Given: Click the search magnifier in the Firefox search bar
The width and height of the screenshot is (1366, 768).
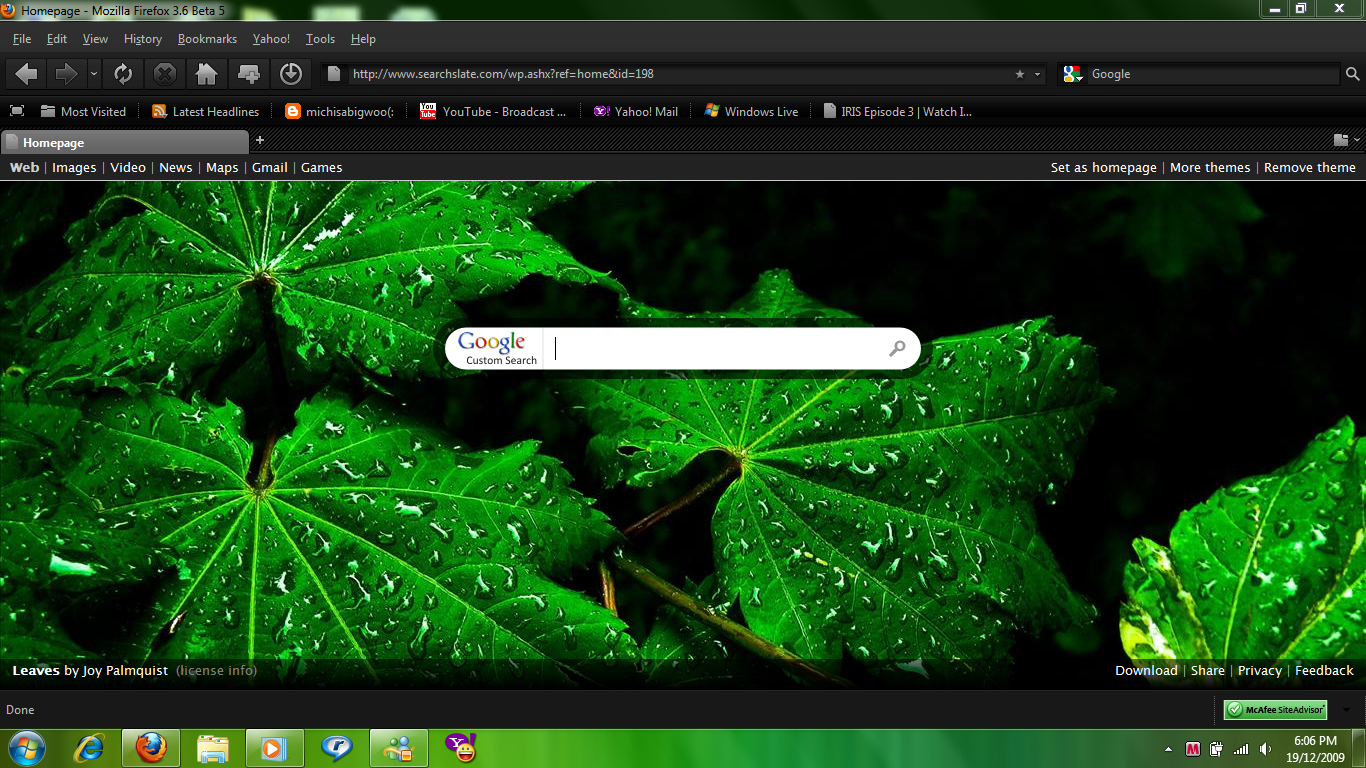Looking at the screenshot, I should point(1353,74).
